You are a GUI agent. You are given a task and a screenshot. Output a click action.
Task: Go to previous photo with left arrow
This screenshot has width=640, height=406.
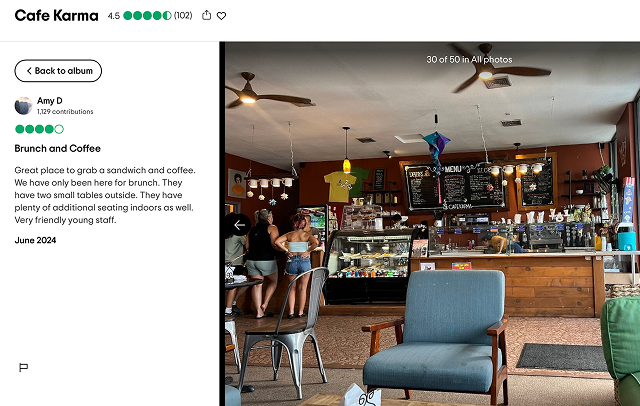pos(239,224)
